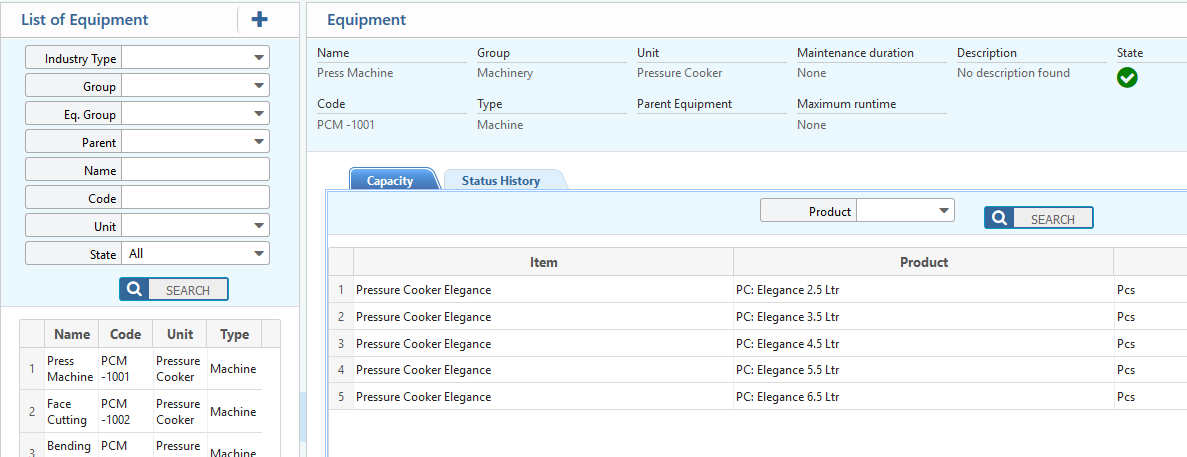Viewport: 1187px width, 457px height.
Task: Click the plus icon to add equipment
Action: [x=260, y=20]
